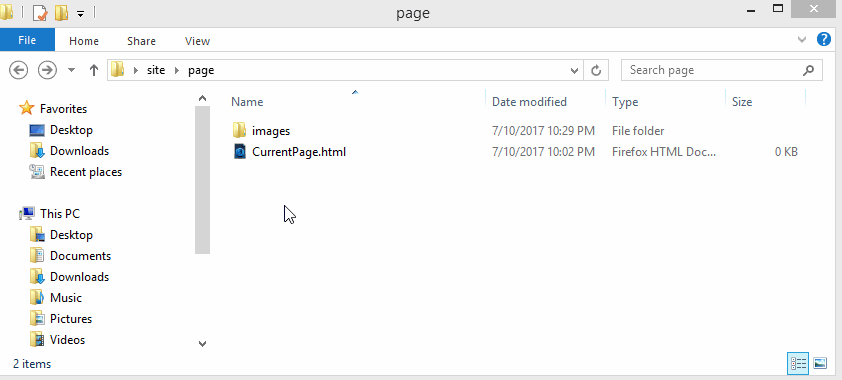Viewport: 842px width, 380px height.
Task: Refresh the page folder view
Action: coord(596,70)
